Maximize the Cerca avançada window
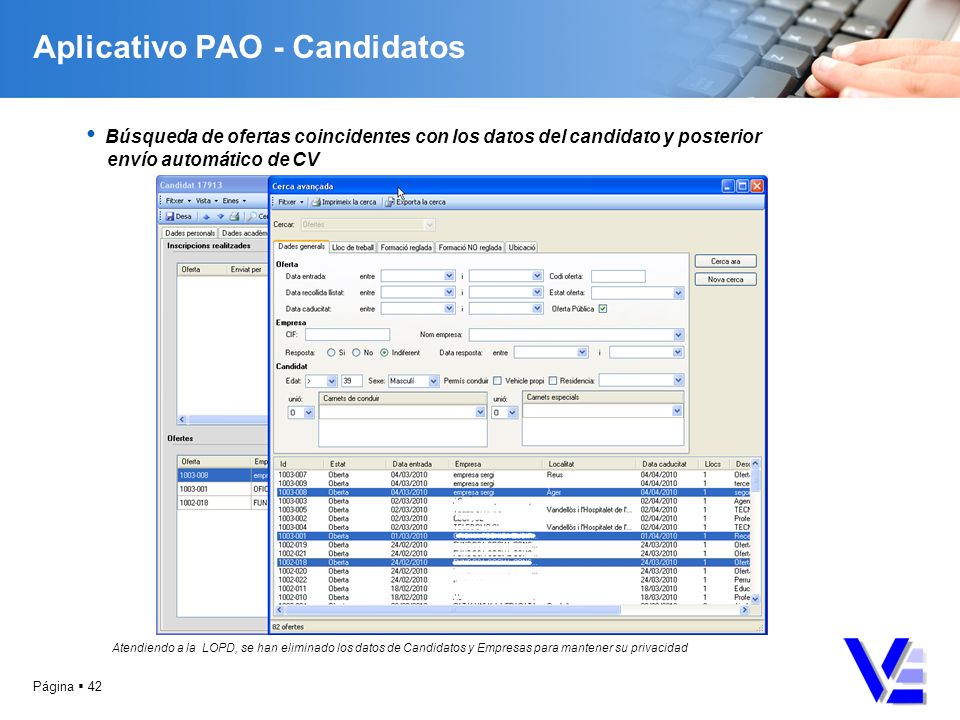This screenshot has width=960, height=720. [x=742, y=186]
